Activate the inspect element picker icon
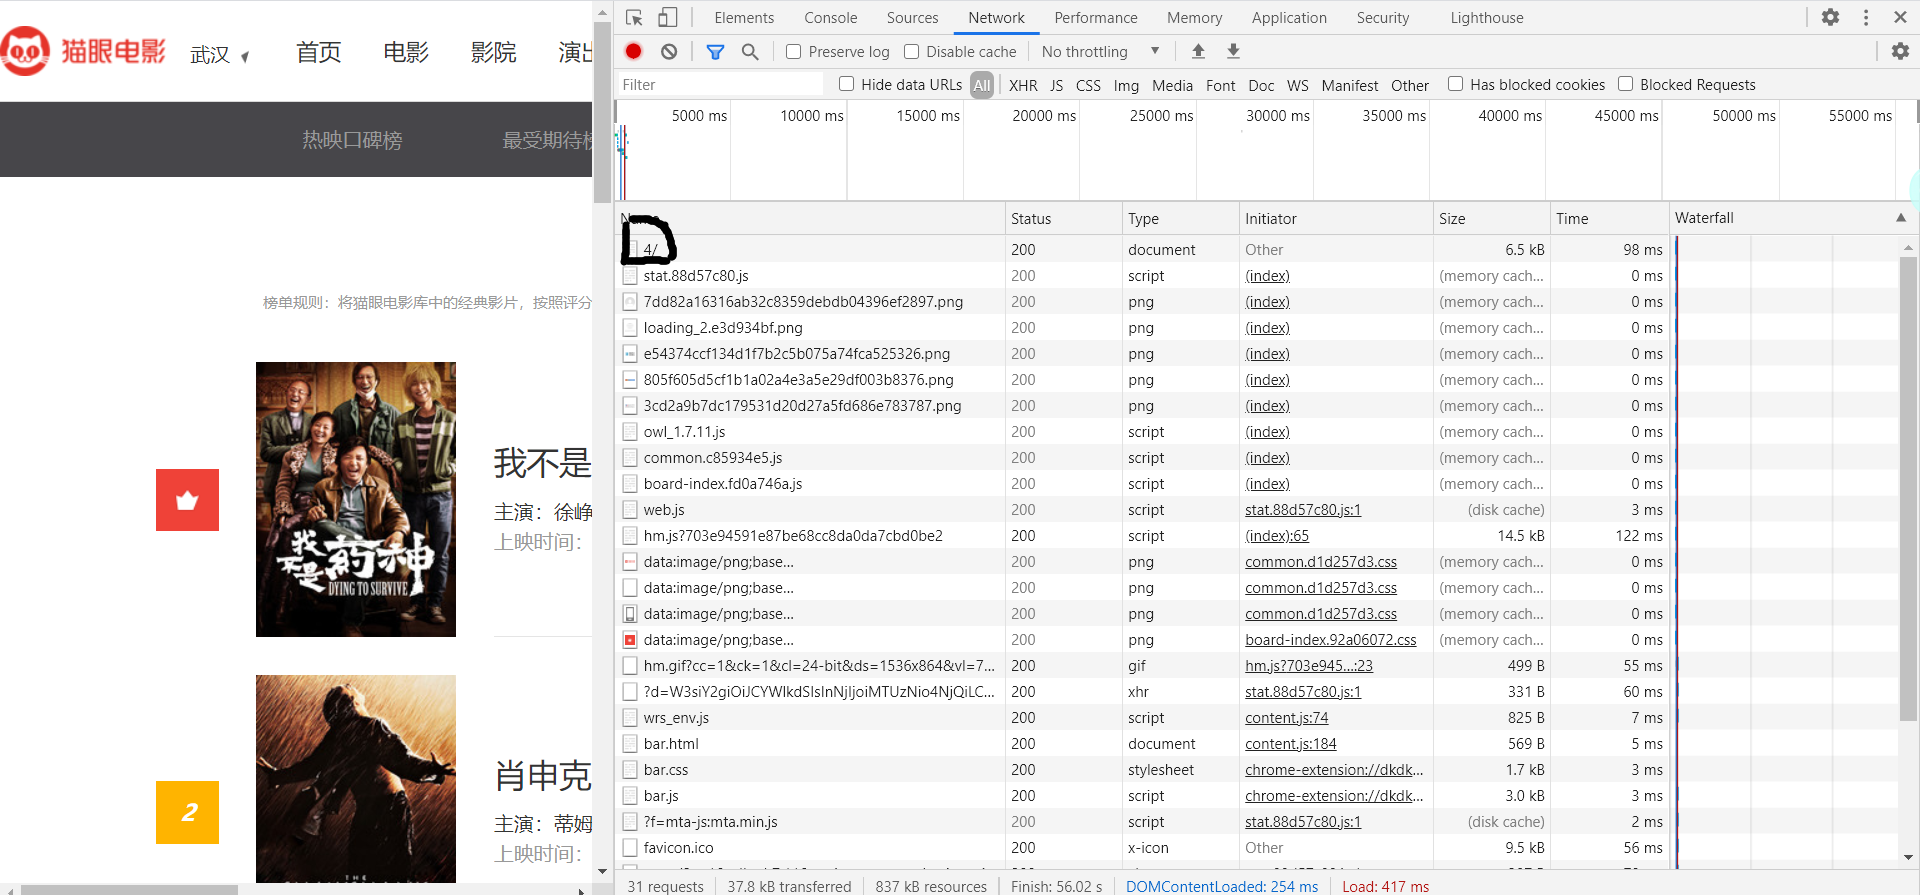 (634, 18)
